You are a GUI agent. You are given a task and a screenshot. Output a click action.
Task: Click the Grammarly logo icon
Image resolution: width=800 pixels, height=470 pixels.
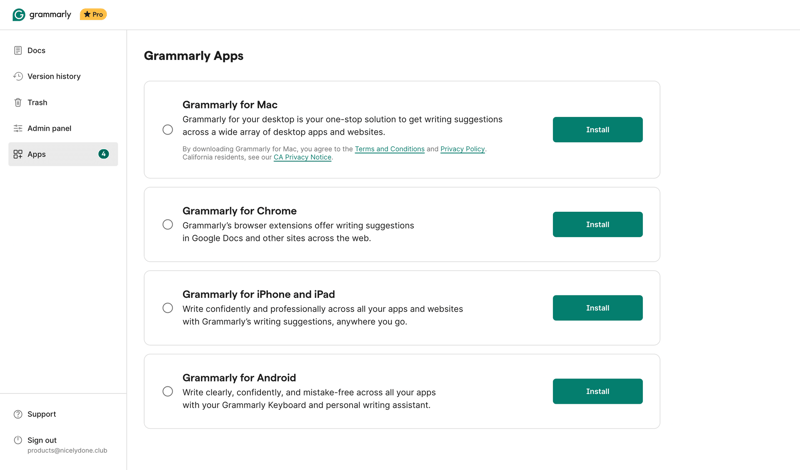coord(19,15)
